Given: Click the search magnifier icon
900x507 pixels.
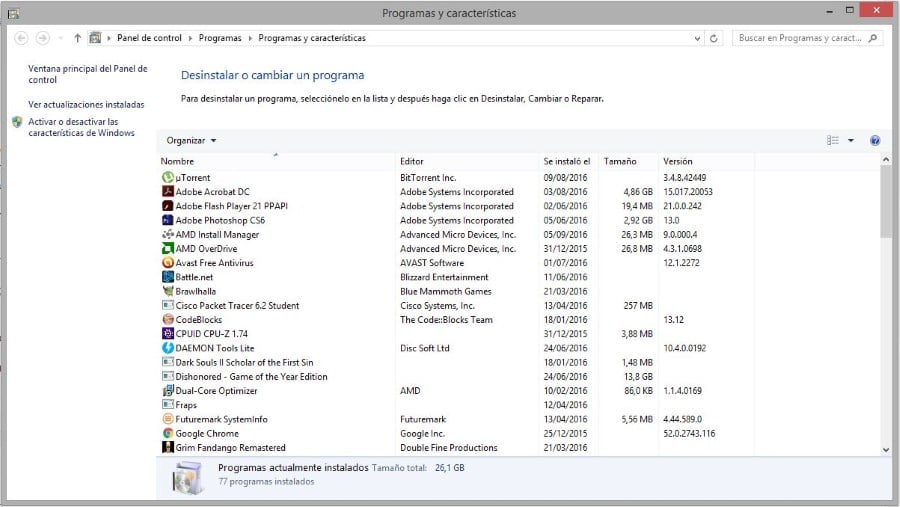Looking at the screenshot, I should 873,38.
